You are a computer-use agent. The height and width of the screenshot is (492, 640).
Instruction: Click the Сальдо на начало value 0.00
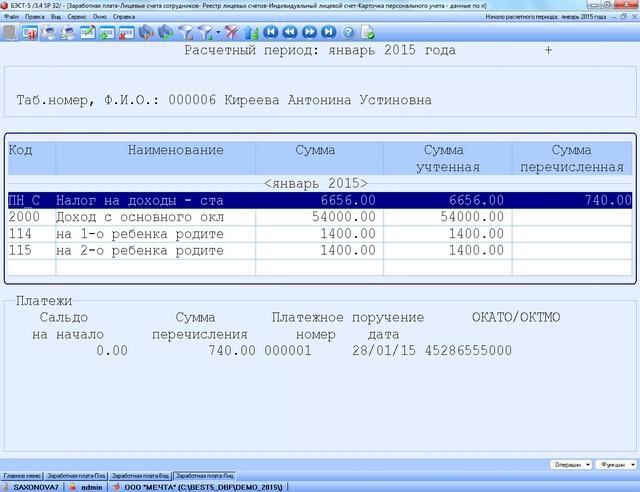tap(112, 350)
